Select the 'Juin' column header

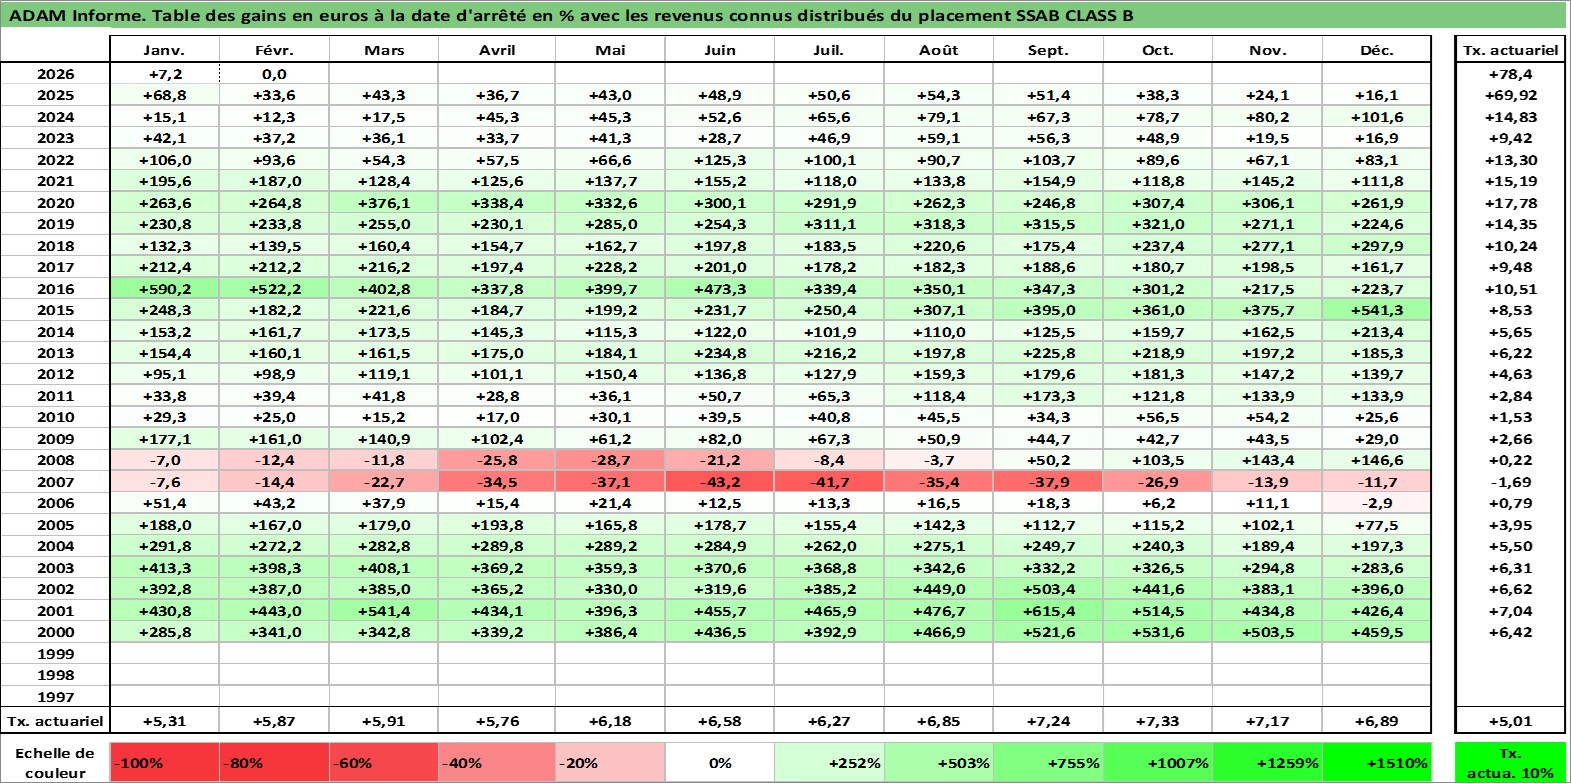pos(720,50)
